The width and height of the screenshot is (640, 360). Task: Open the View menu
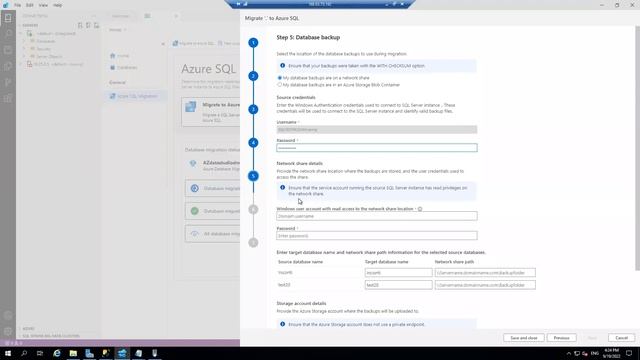[43, 5]
